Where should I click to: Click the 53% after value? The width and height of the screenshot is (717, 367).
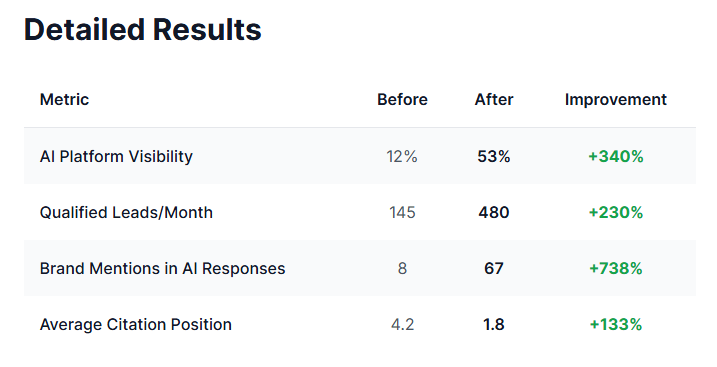coord(494,156)
